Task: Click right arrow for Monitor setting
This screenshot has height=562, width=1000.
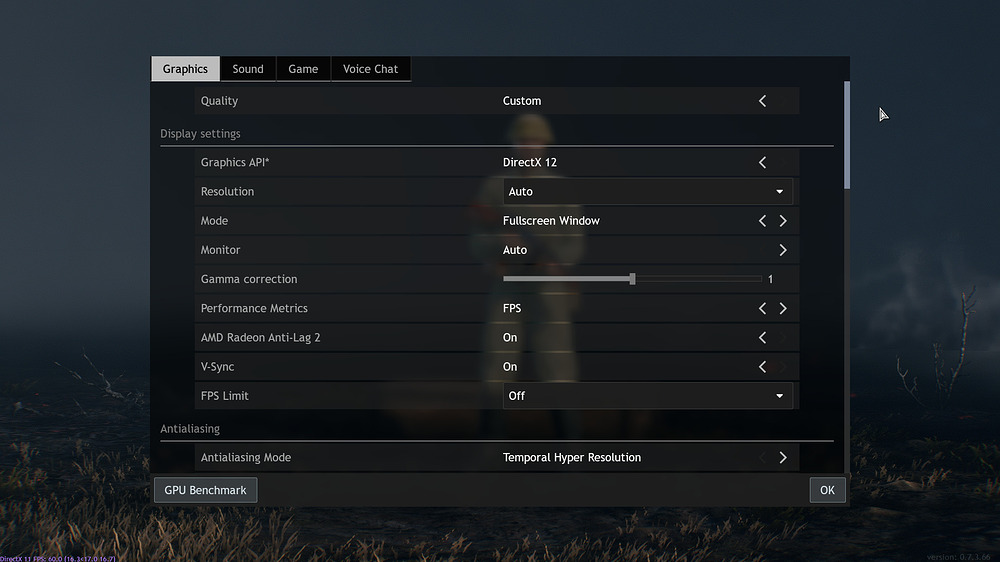Action: click(783, 250)
